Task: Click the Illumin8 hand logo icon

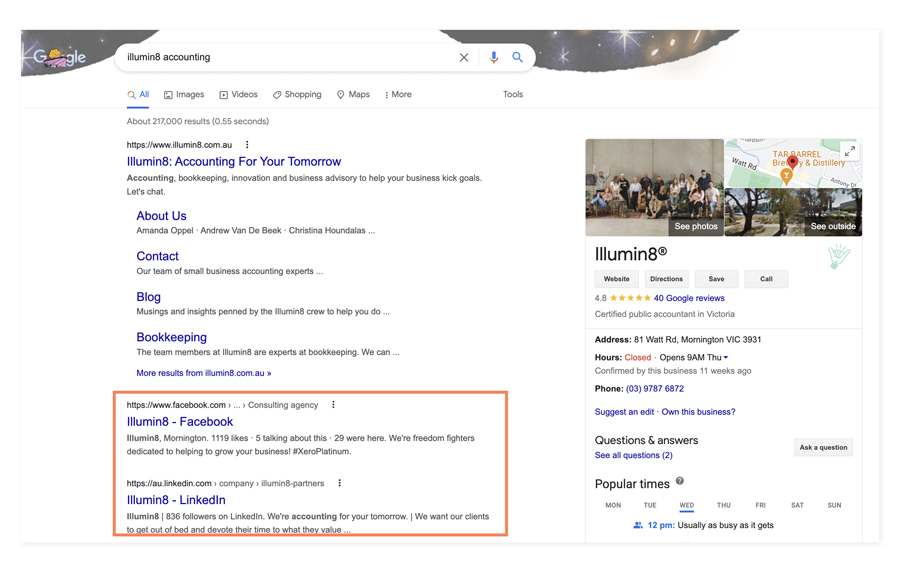Action: 840,256
